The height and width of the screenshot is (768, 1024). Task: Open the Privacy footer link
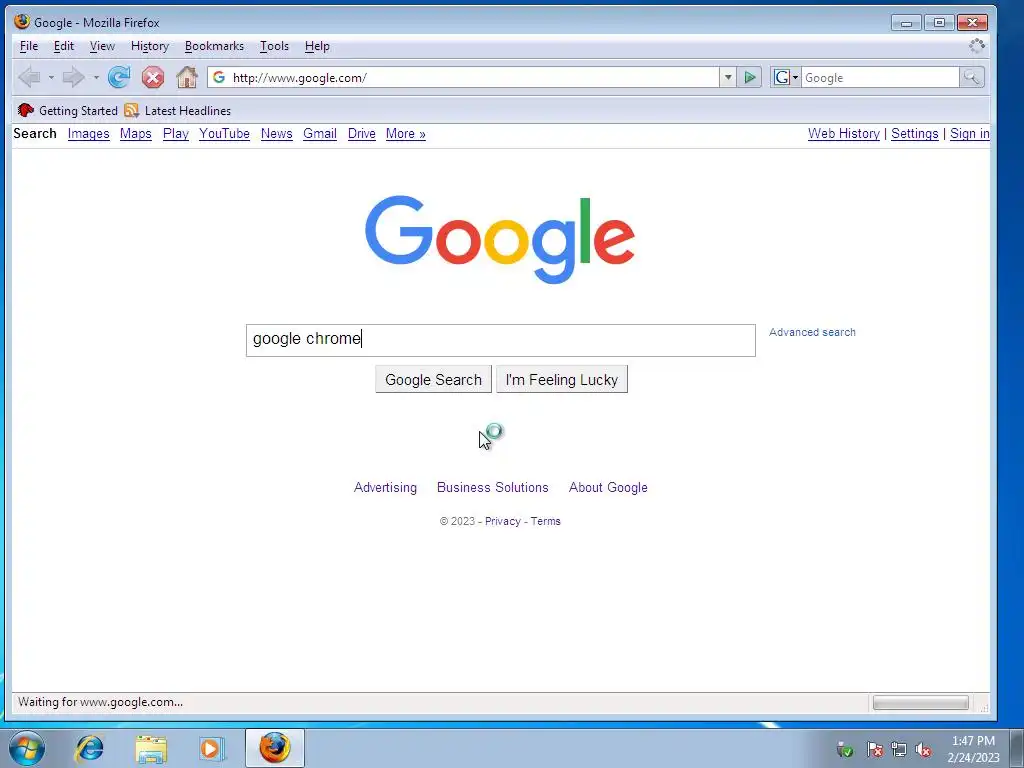[502, 521]
